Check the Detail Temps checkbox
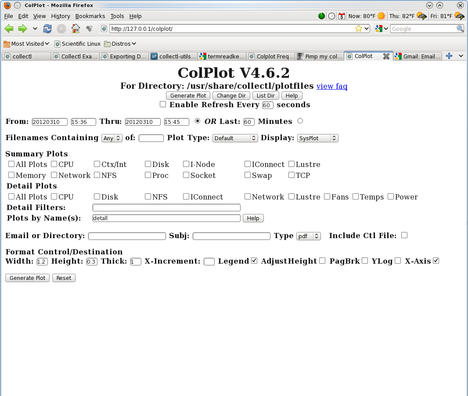The image size is (468, 396). click(x=356, y=196)
